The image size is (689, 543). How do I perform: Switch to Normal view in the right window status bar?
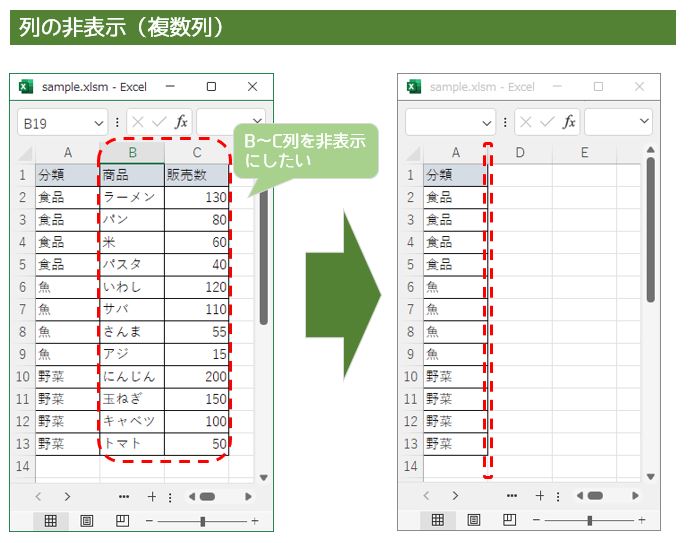(x=438, y=520)
